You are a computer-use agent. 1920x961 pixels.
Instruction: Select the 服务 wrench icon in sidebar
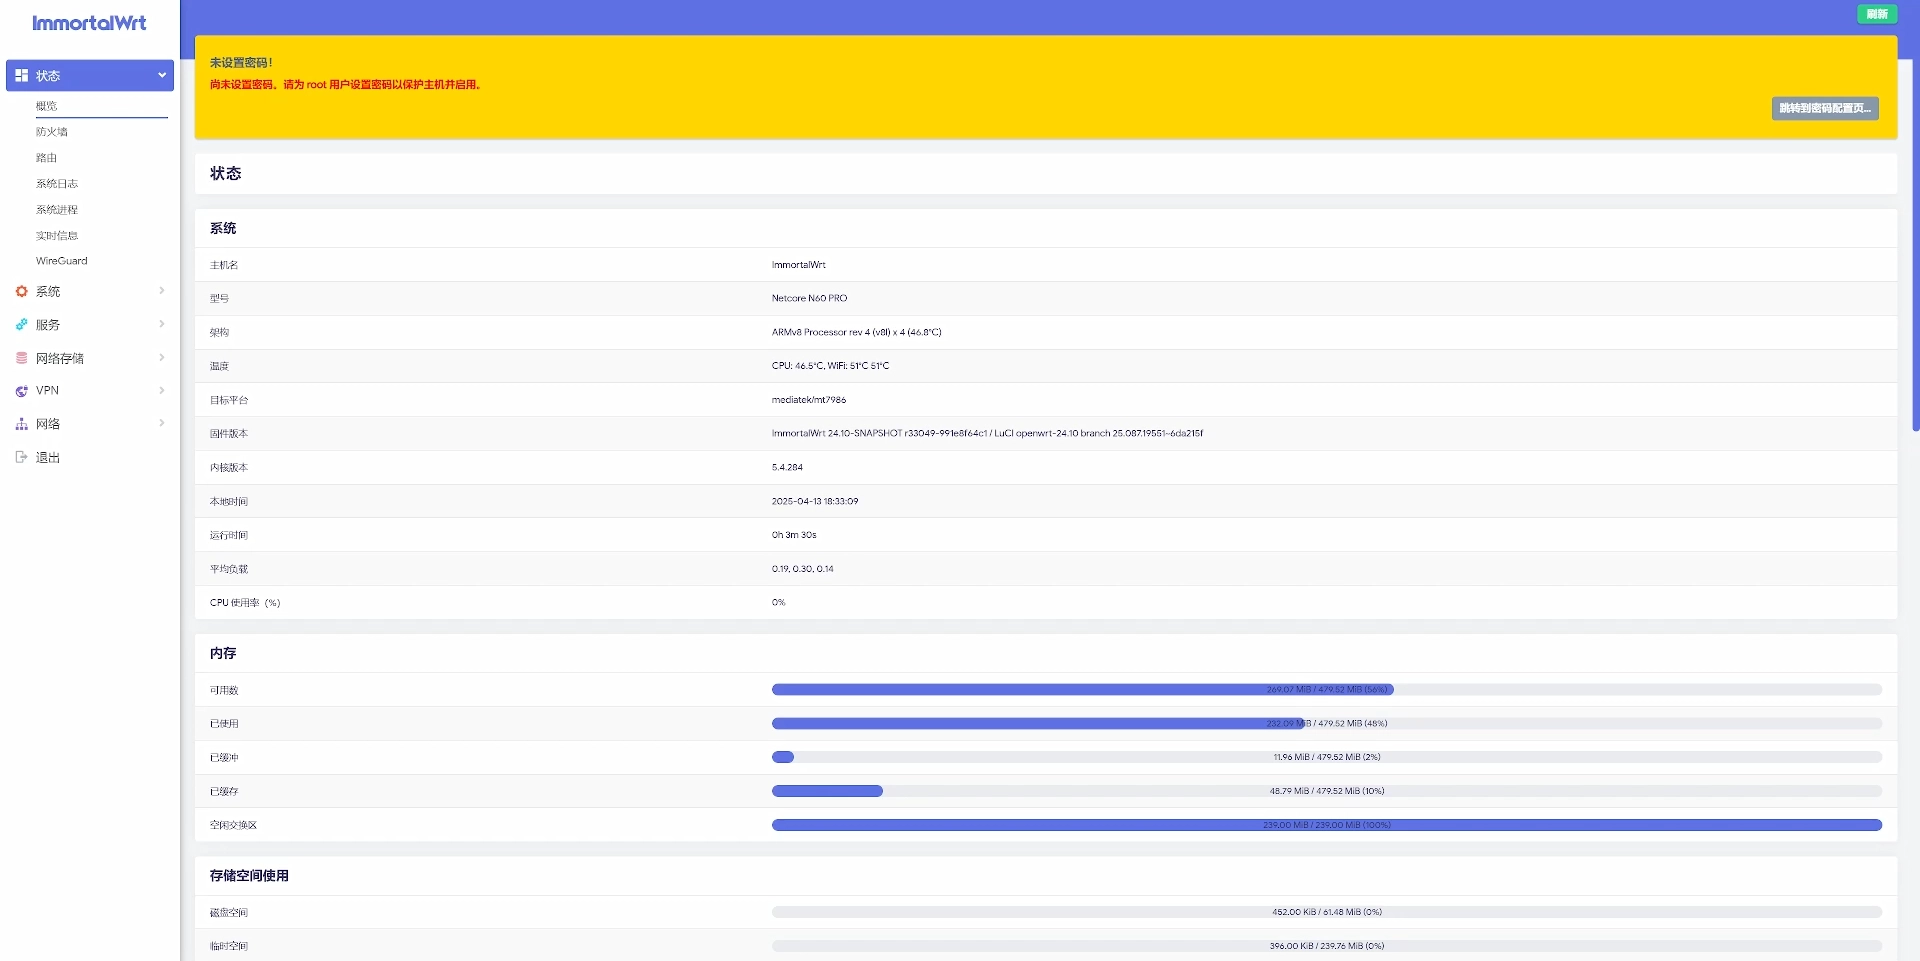(x=21, y=324)
